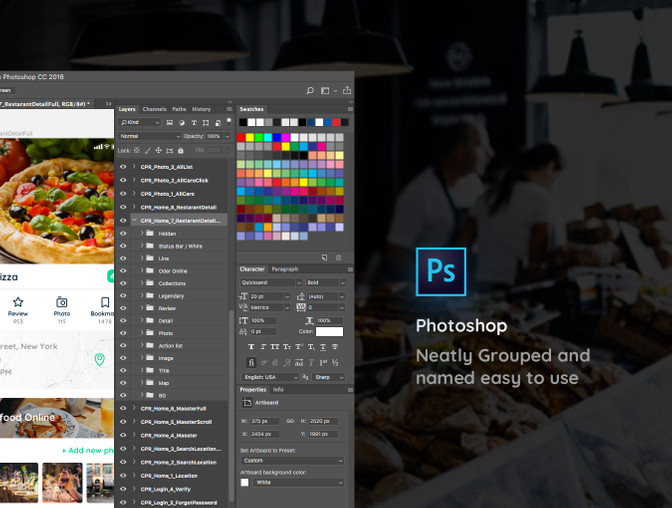Toggle visibility of Collections group
The image size is (672, 508).
pos(123,283)
